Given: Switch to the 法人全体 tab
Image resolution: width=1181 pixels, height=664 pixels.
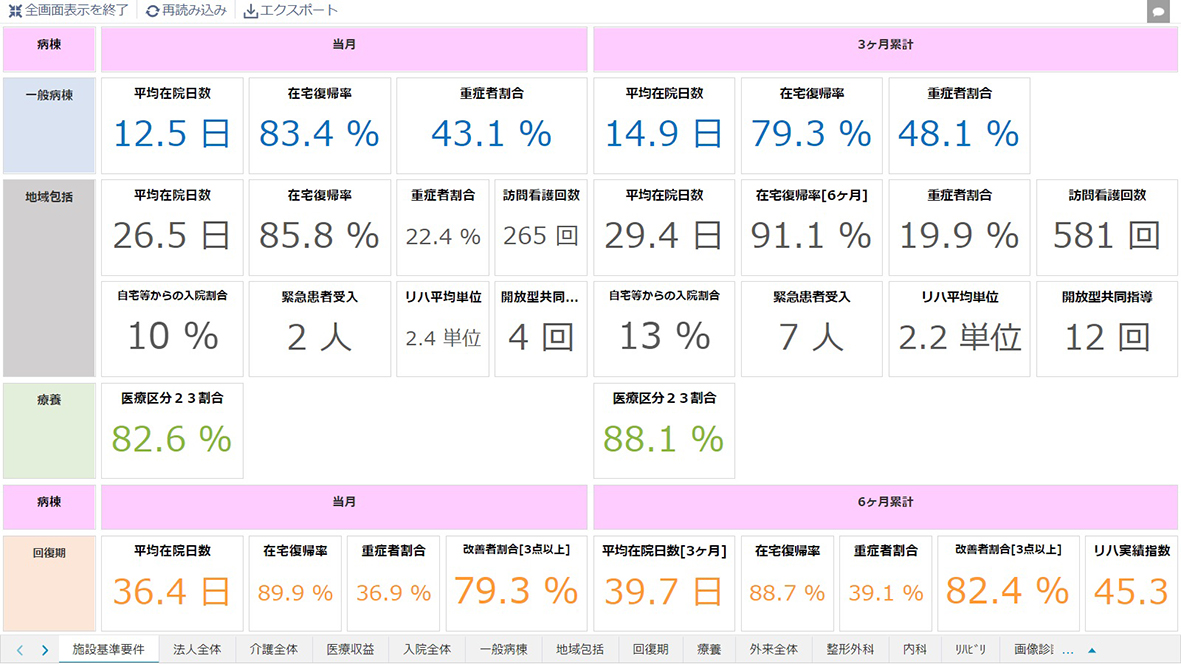Looking at the screenshot, I should click(x=197, y=650).
